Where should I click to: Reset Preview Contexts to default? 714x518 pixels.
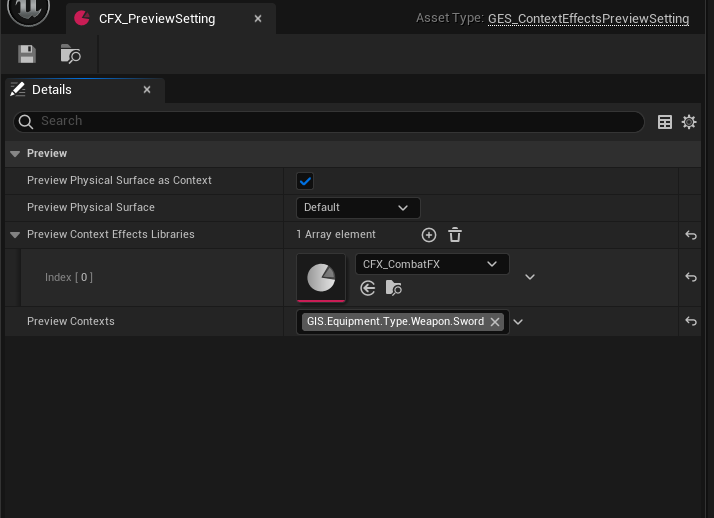tap(691, 321)
